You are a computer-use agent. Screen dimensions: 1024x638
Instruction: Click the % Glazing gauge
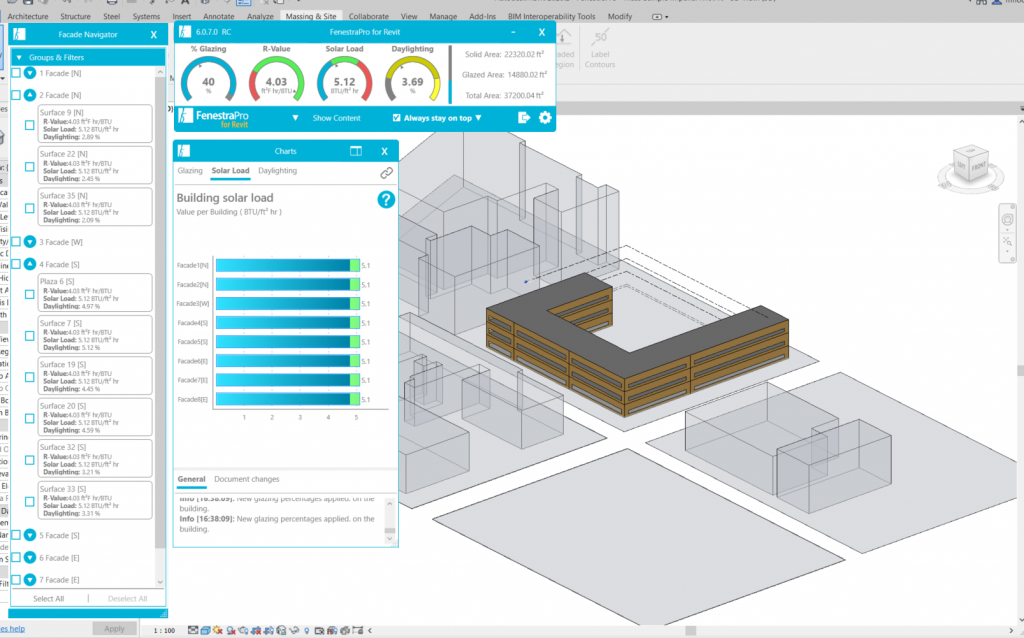[208, 79]
